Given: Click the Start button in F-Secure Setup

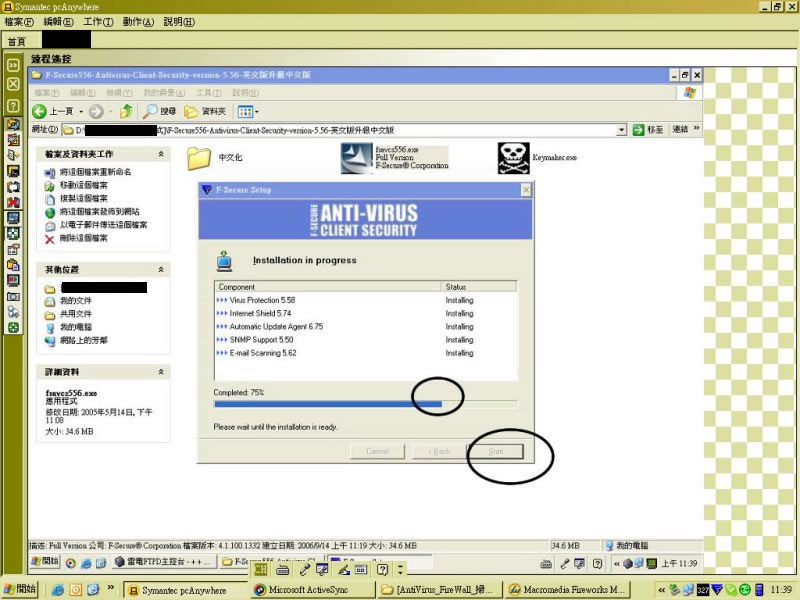Looking at the screenshot, I should click(x=495, y=452).
